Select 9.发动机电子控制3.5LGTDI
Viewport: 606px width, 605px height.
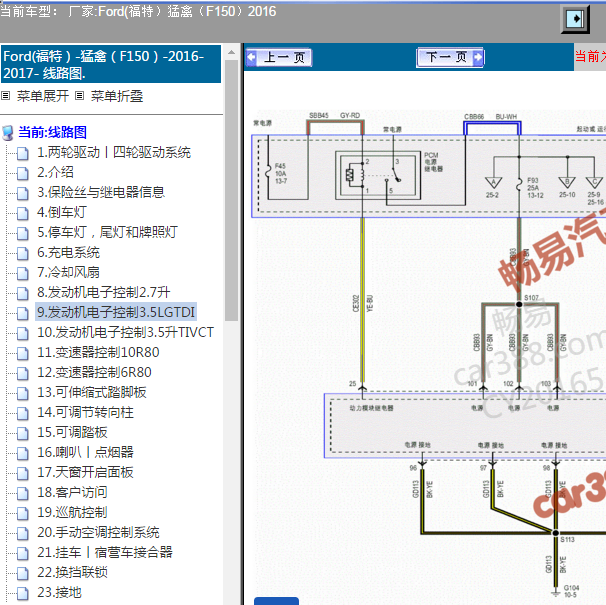[116, 312]
